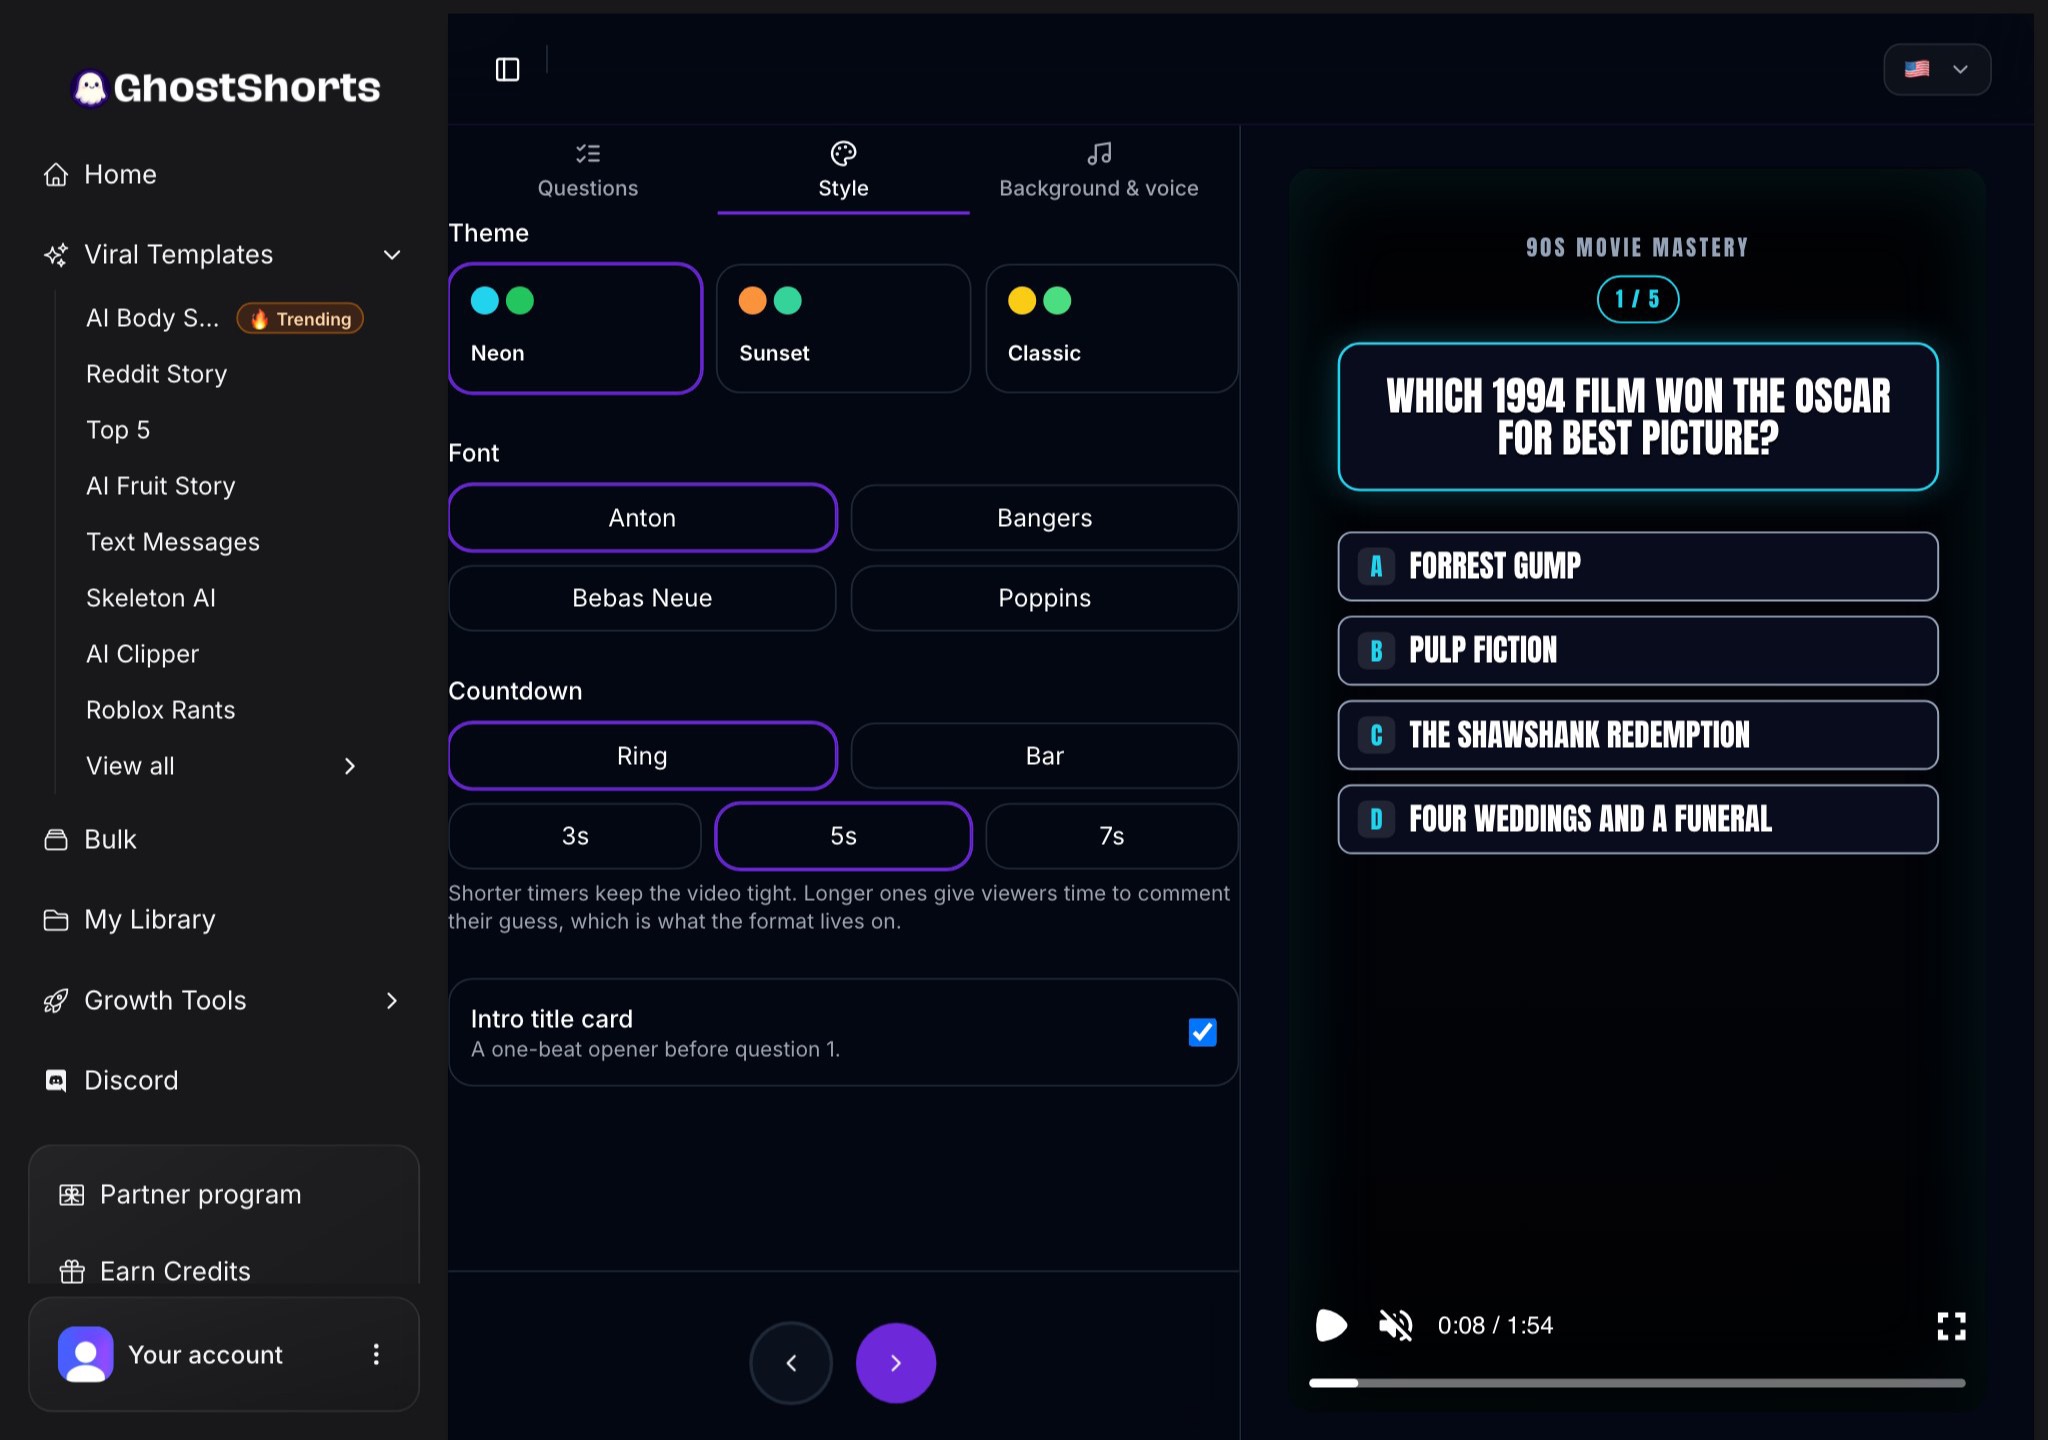2048x1440 pixels.
Task: Select Classic color theme
Action: click(x=1112, y=328)
